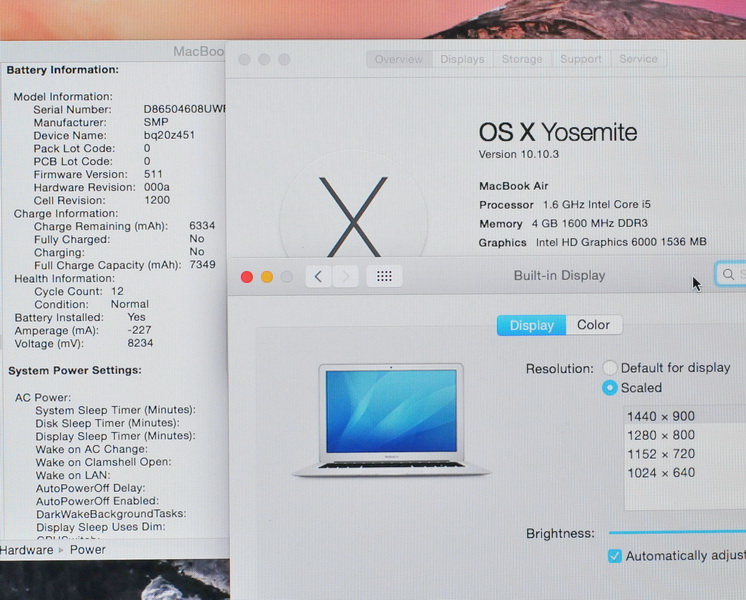Click Full Charge Capacity value 7349
The height and width of the screenshot is (600, 746).
point(203,265)
